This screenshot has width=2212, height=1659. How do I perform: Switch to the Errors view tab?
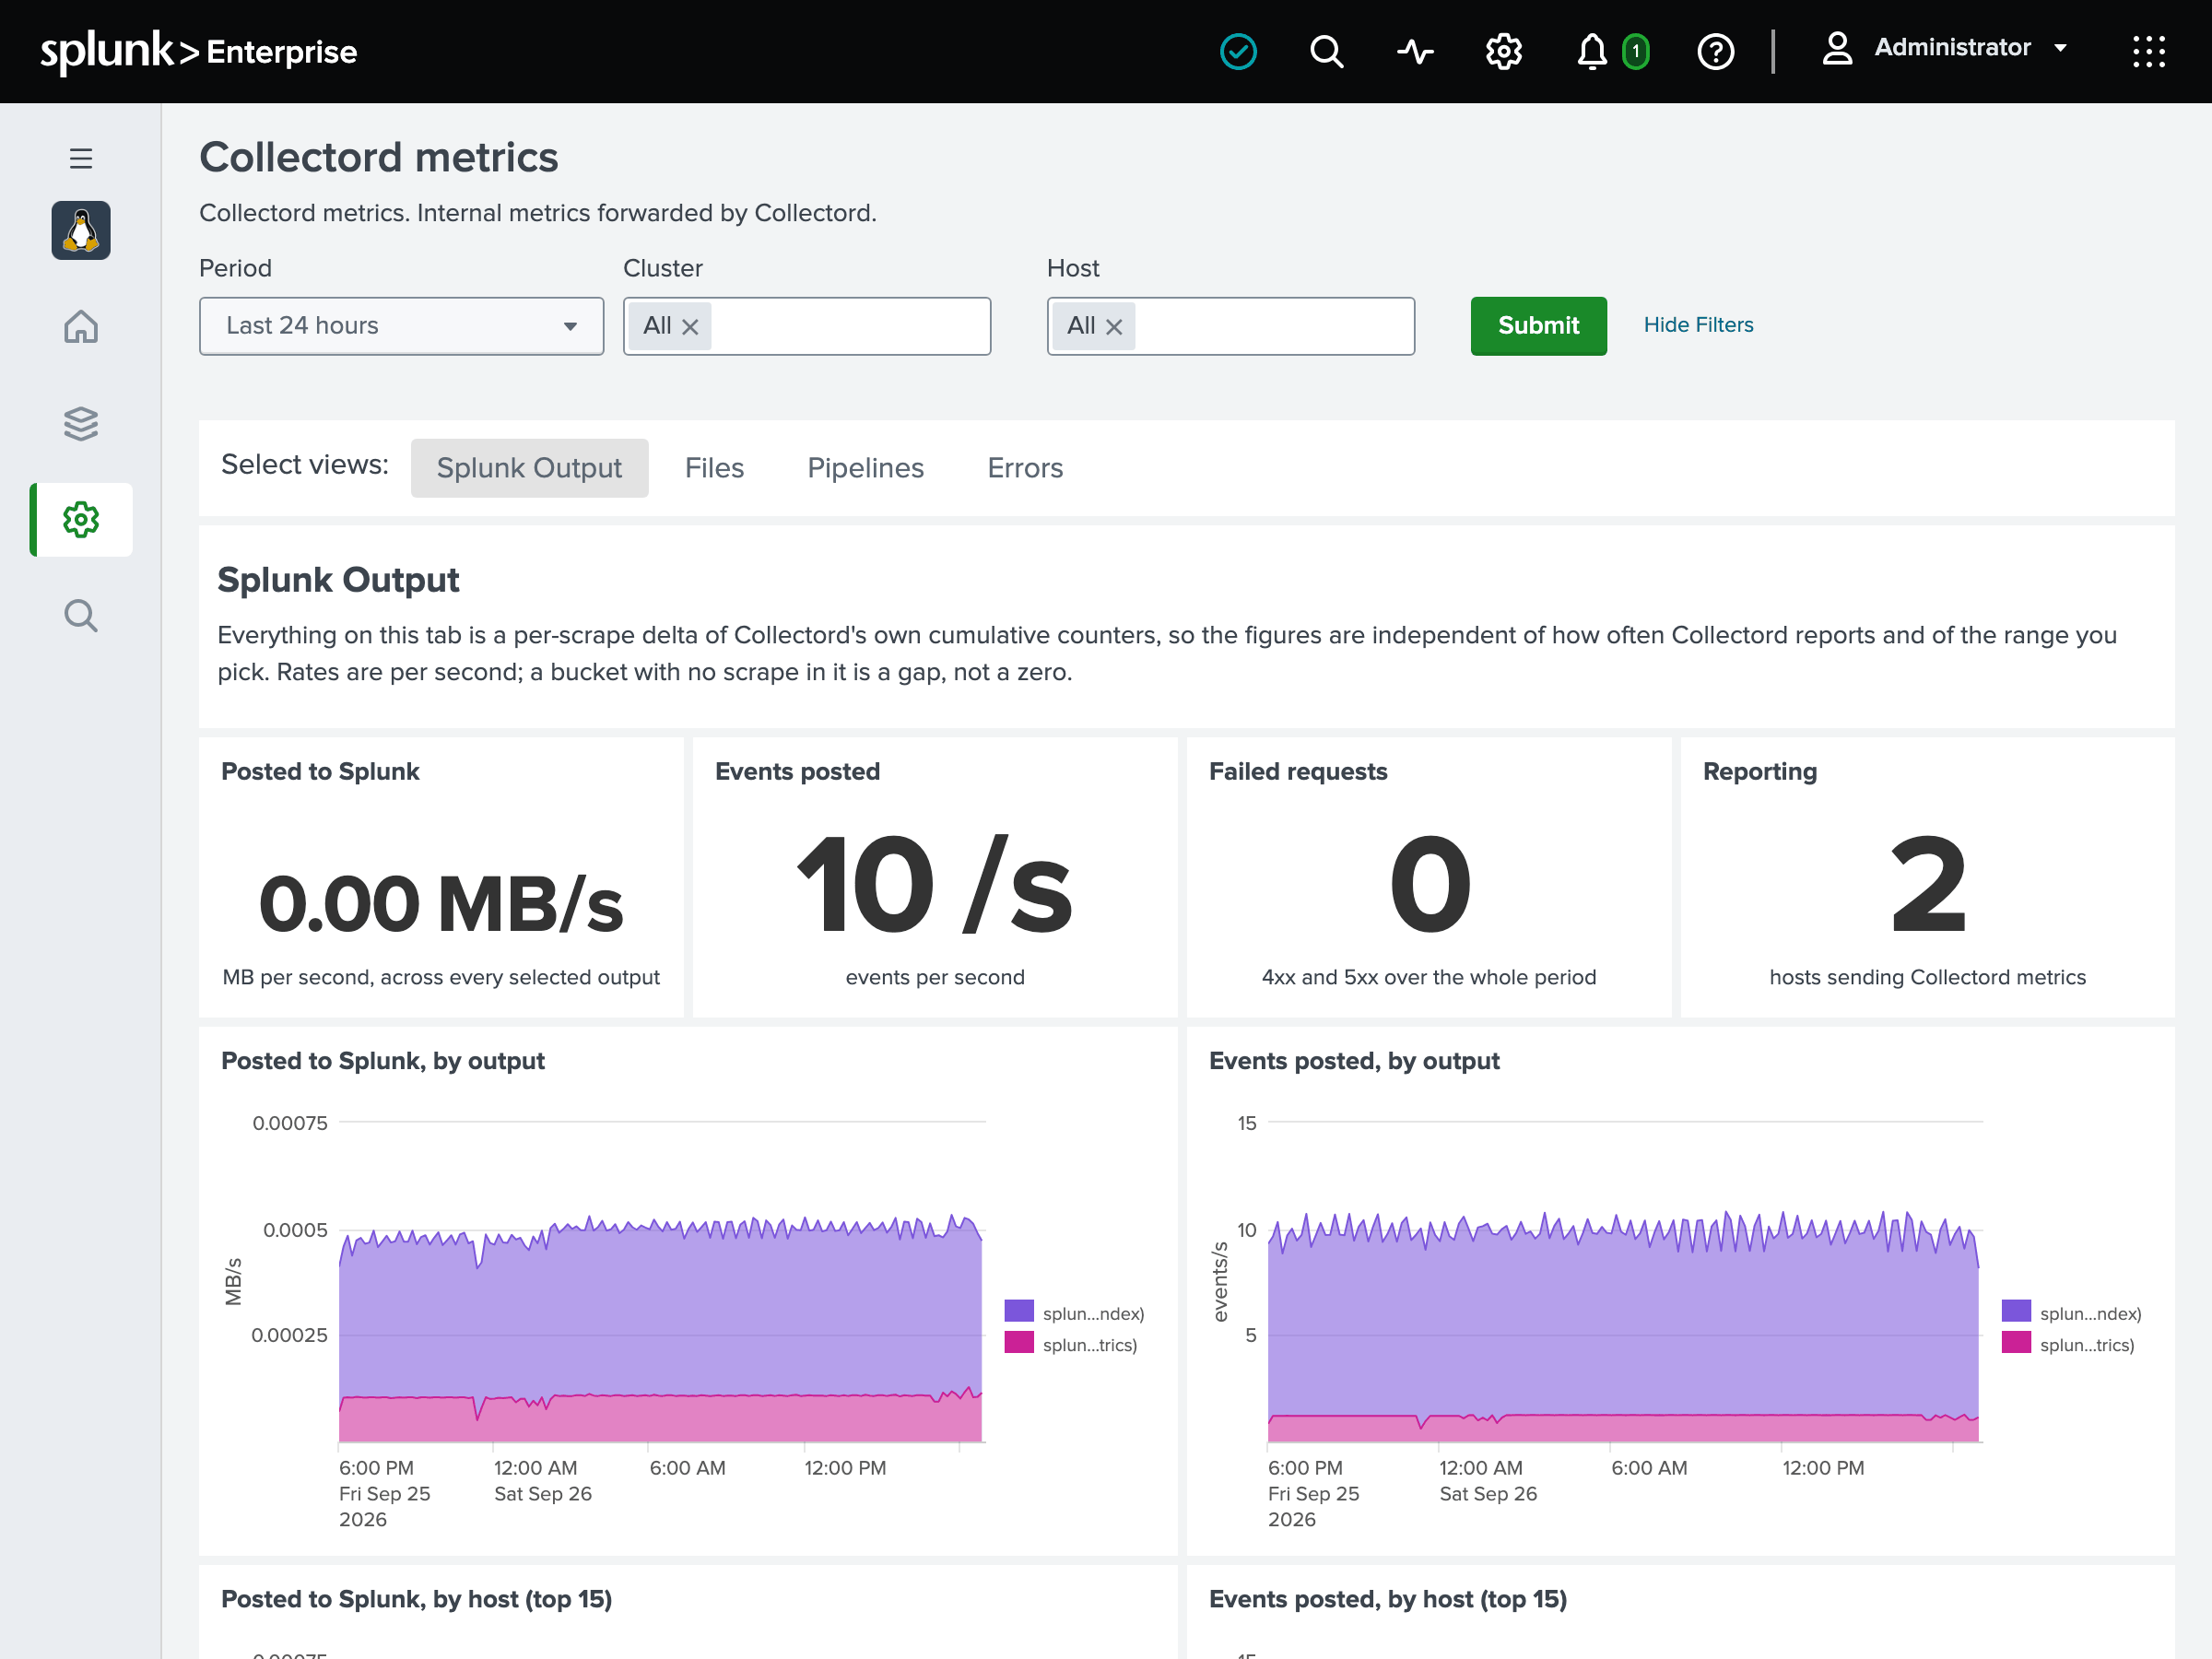(x=1025, y=467)
